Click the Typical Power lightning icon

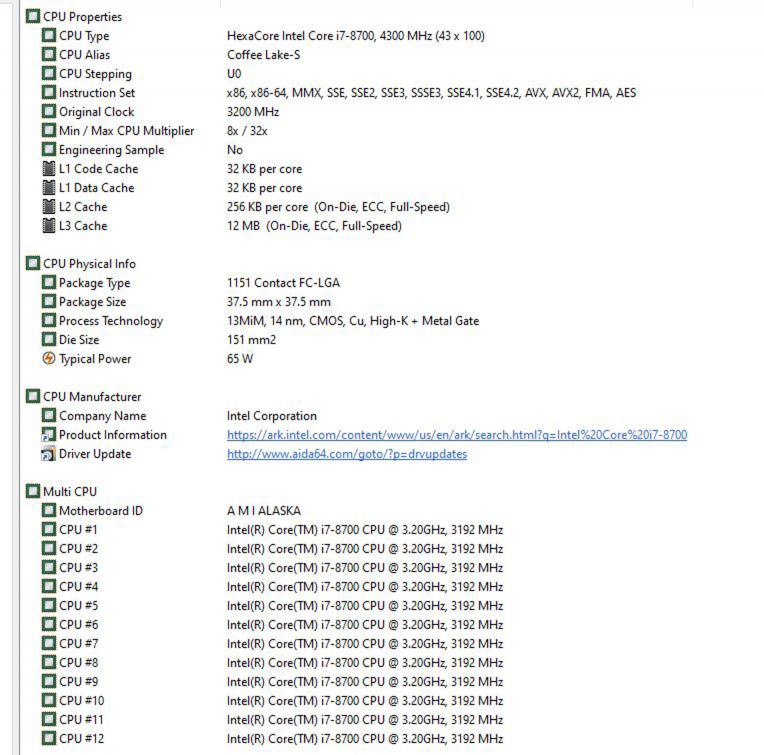[49, 359]
